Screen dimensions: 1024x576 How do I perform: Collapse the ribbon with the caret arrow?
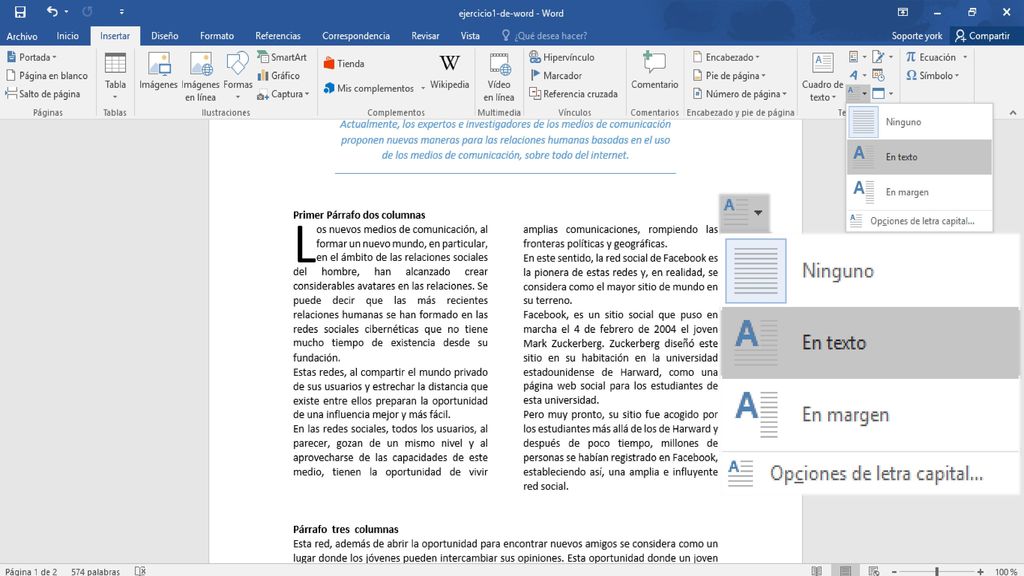point(1012,113)
